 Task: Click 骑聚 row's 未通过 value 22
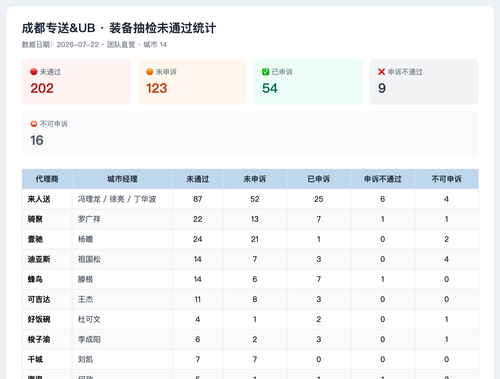pos(198,219)
